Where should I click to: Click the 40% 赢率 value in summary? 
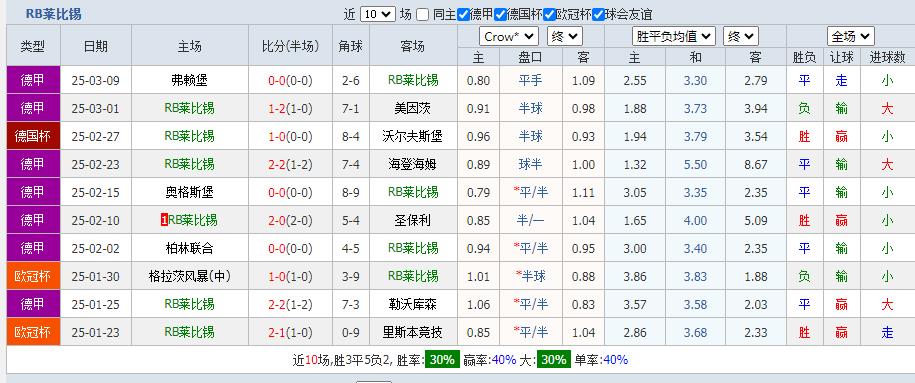pyautogui.click(x=504, y=360)
